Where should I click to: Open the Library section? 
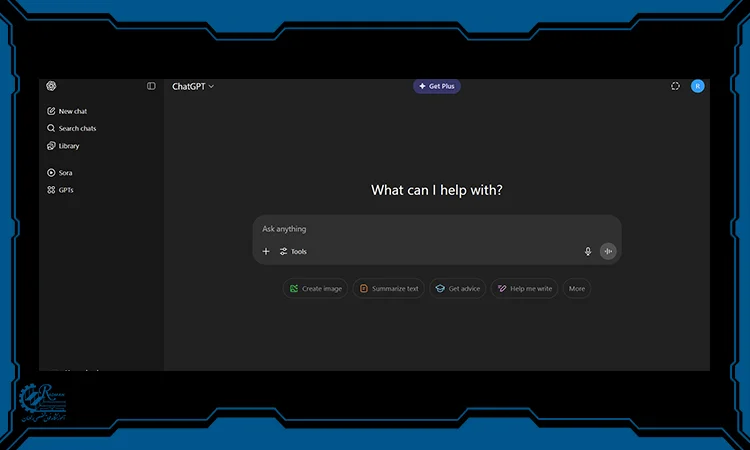click(x=63, y=146)
